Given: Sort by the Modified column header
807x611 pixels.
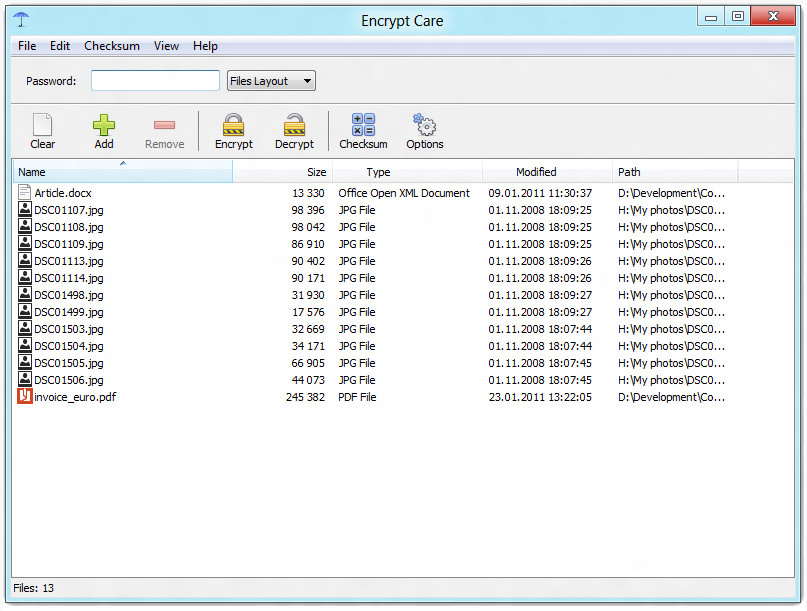Looking at the screenshot, I should [x=547, y=172].
